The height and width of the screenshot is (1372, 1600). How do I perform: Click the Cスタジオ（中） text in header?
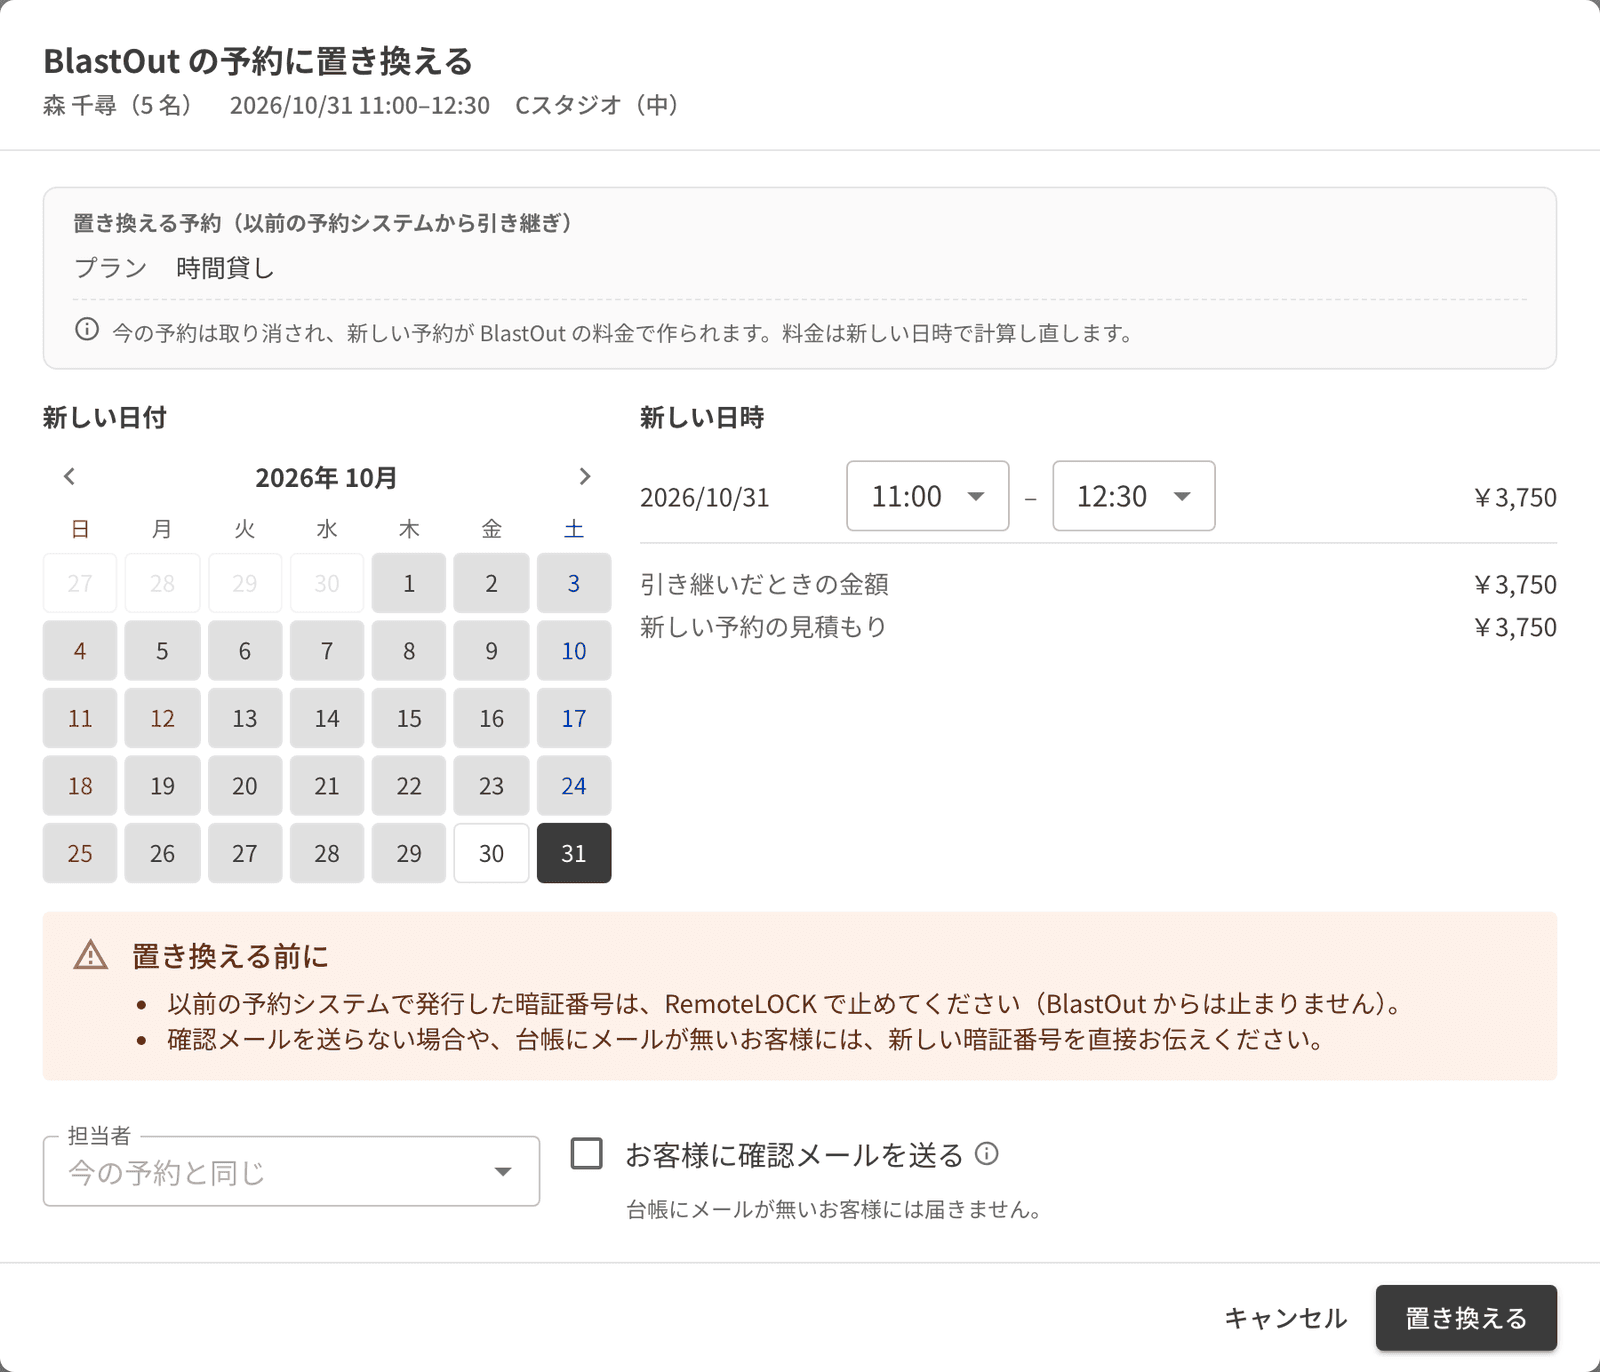tap(597, 105)
